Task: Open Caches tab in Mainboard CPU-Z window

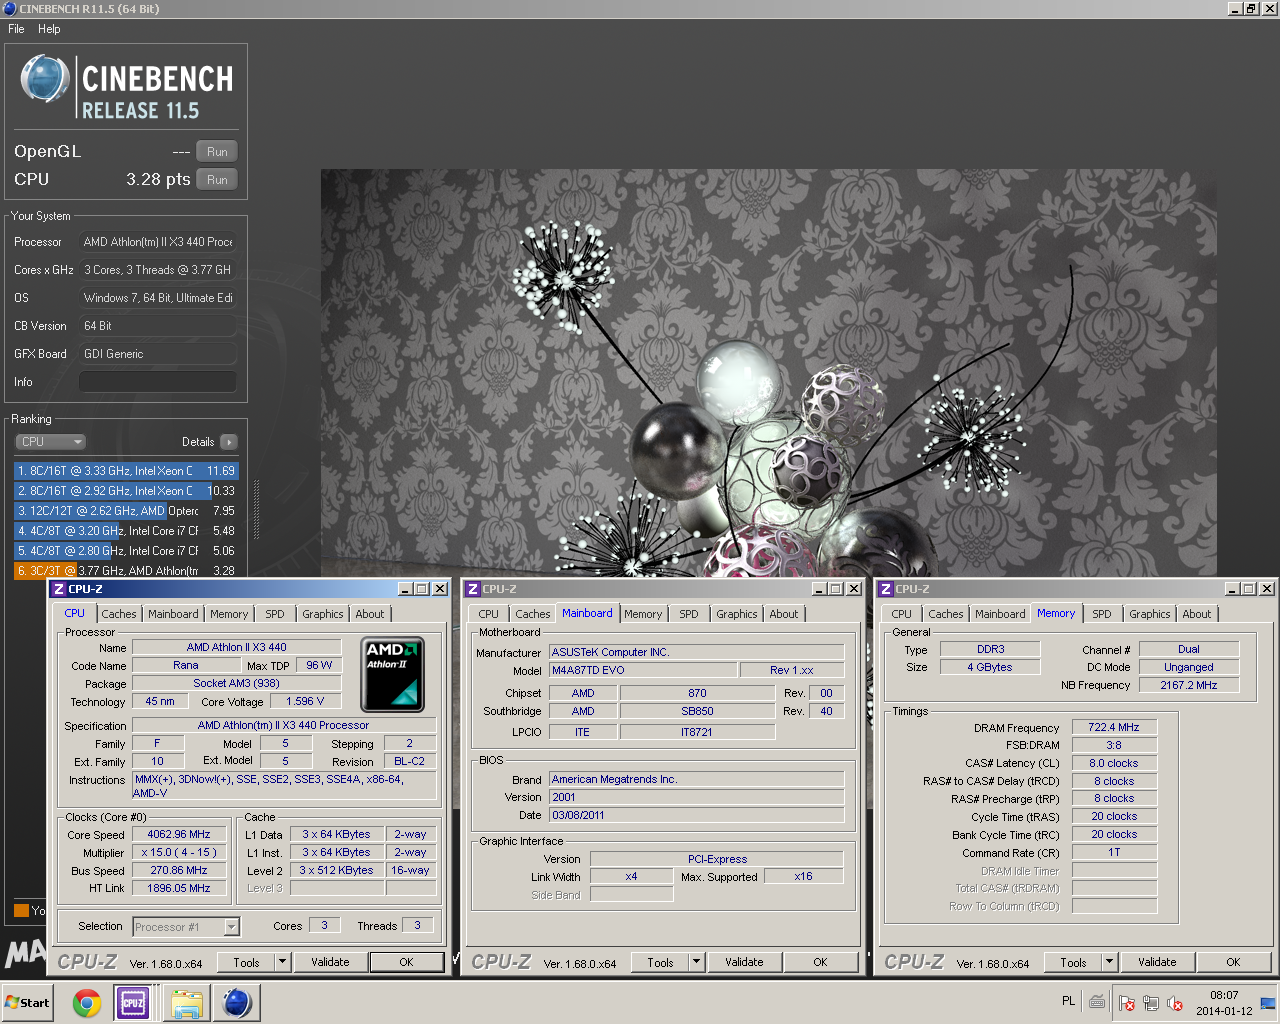Action: (533, 614)
